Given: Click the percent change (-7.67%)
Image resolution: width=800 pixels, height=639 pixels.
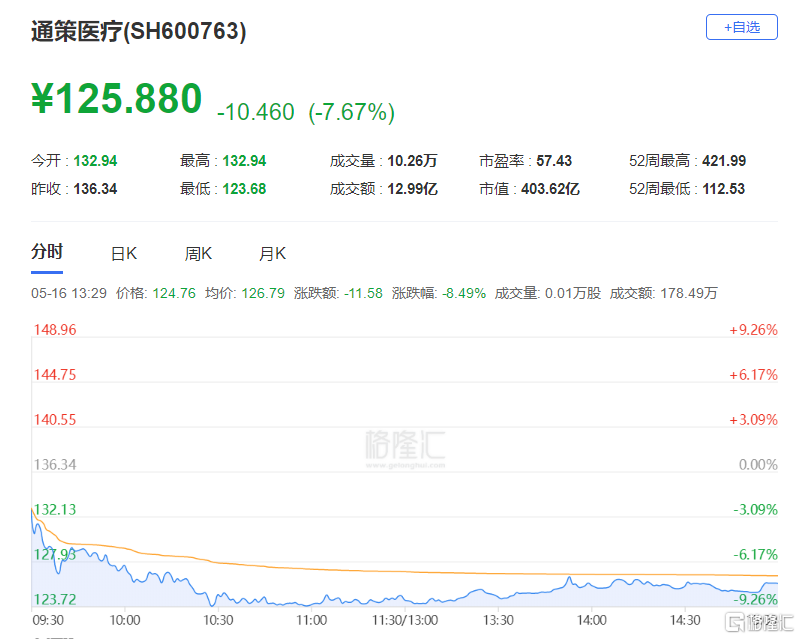Looking at the screenshot, I should point(352,112).
